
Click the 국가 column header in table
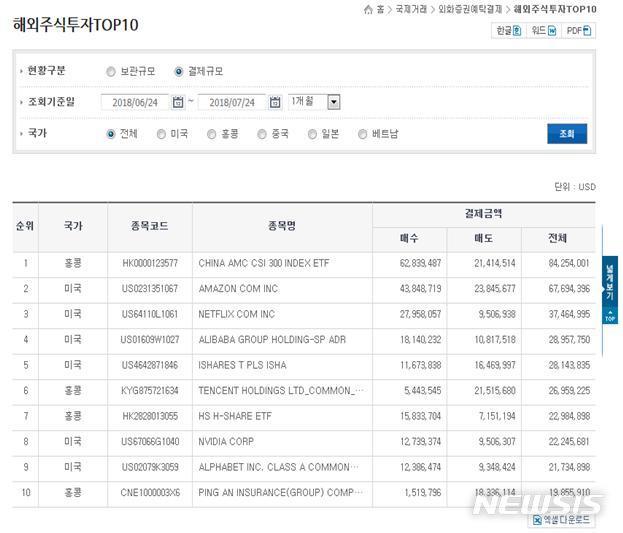(73, 226)
